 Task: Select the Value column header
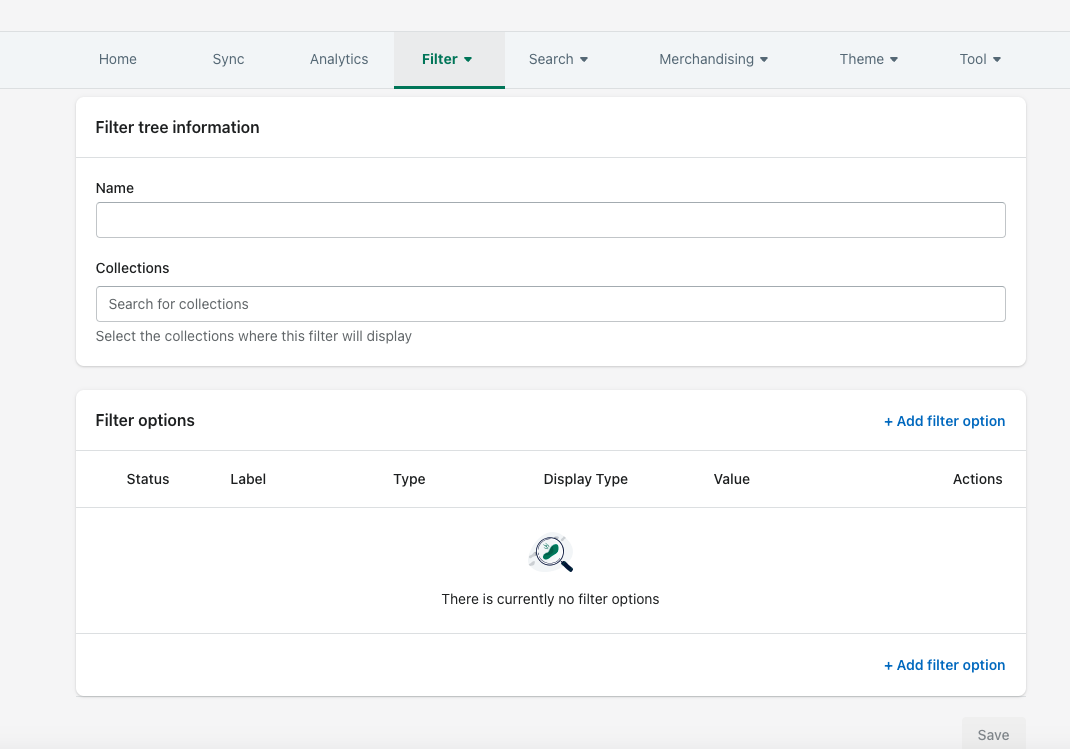tap(731, 479)
